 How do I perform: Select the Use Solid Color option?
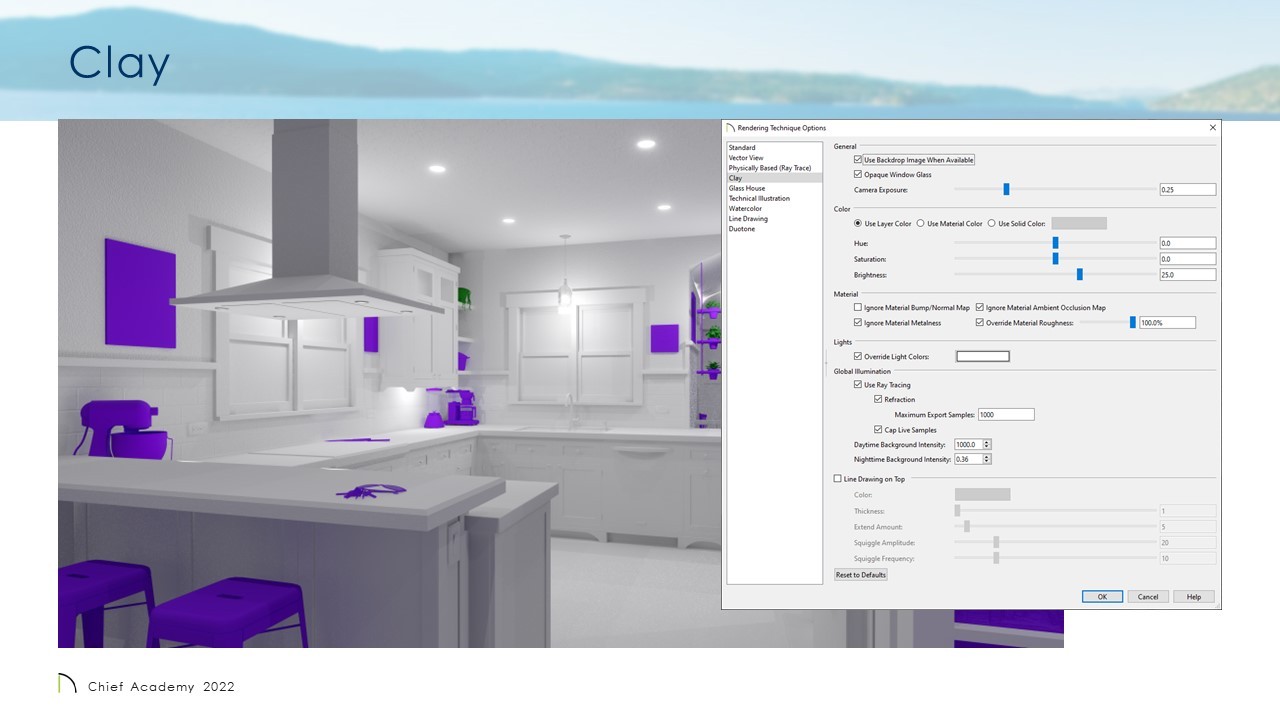click(x=991, y=224)
